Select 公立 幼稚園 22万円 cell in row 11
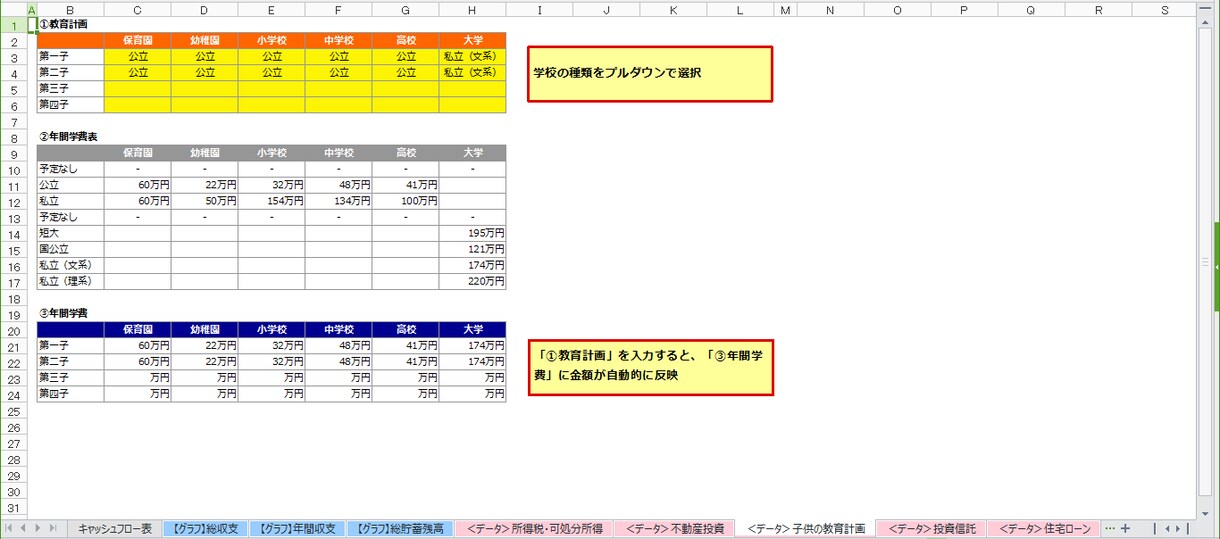 click(204, 185)
